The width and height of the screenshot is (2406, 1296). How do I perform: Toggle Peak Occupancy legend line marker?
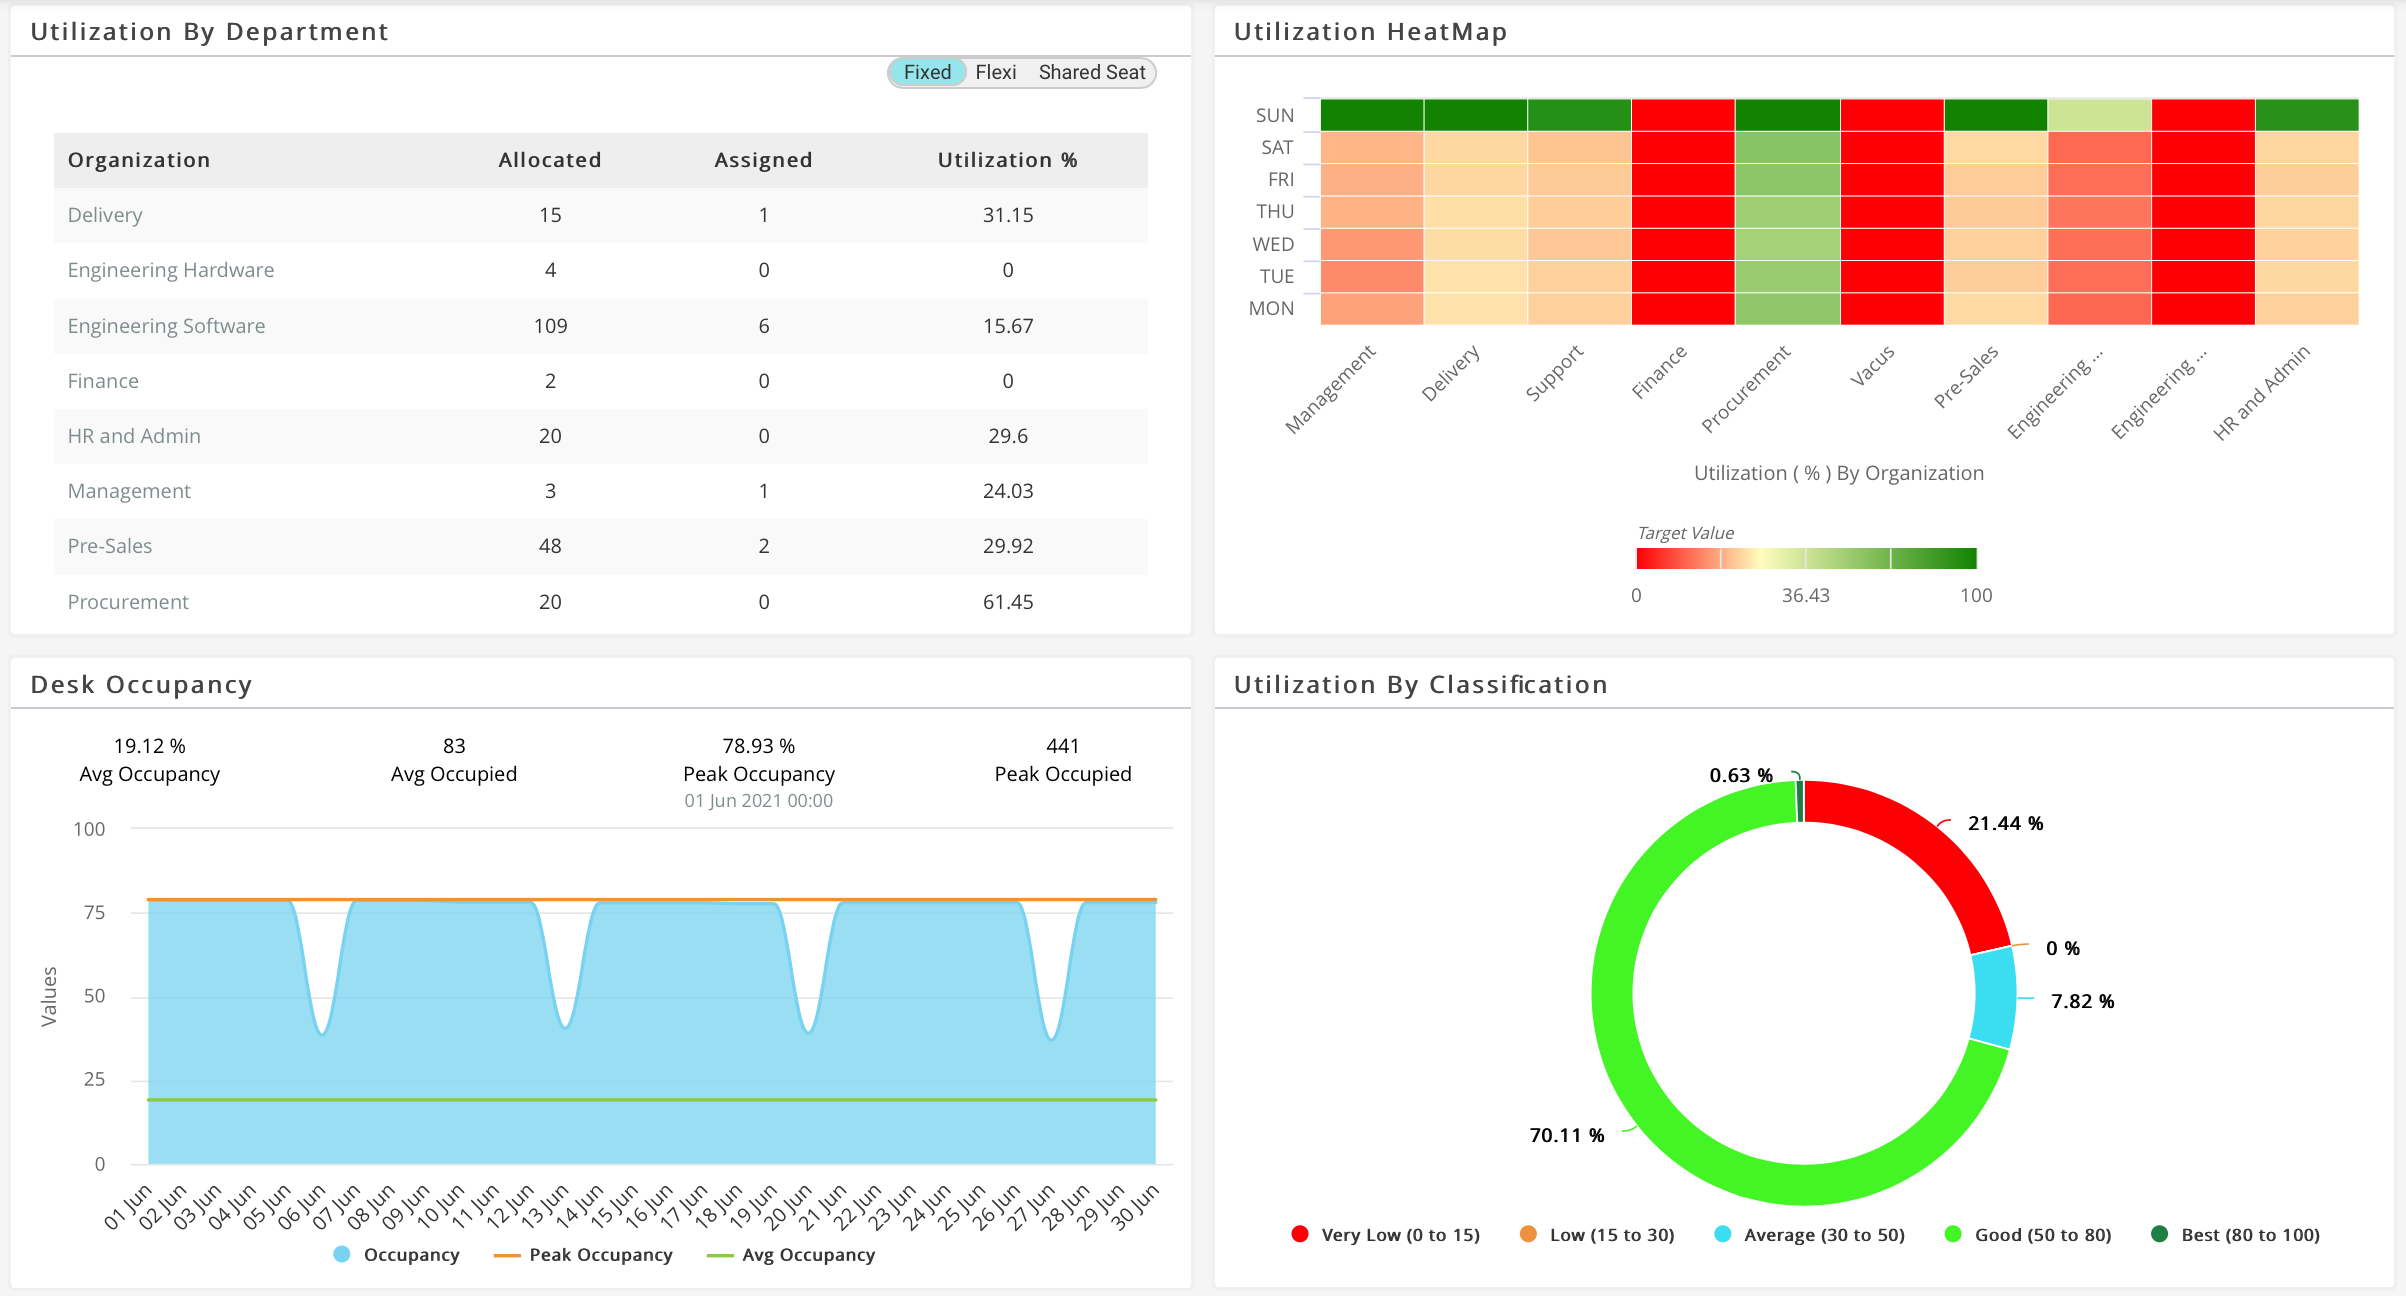point(507,1255)
